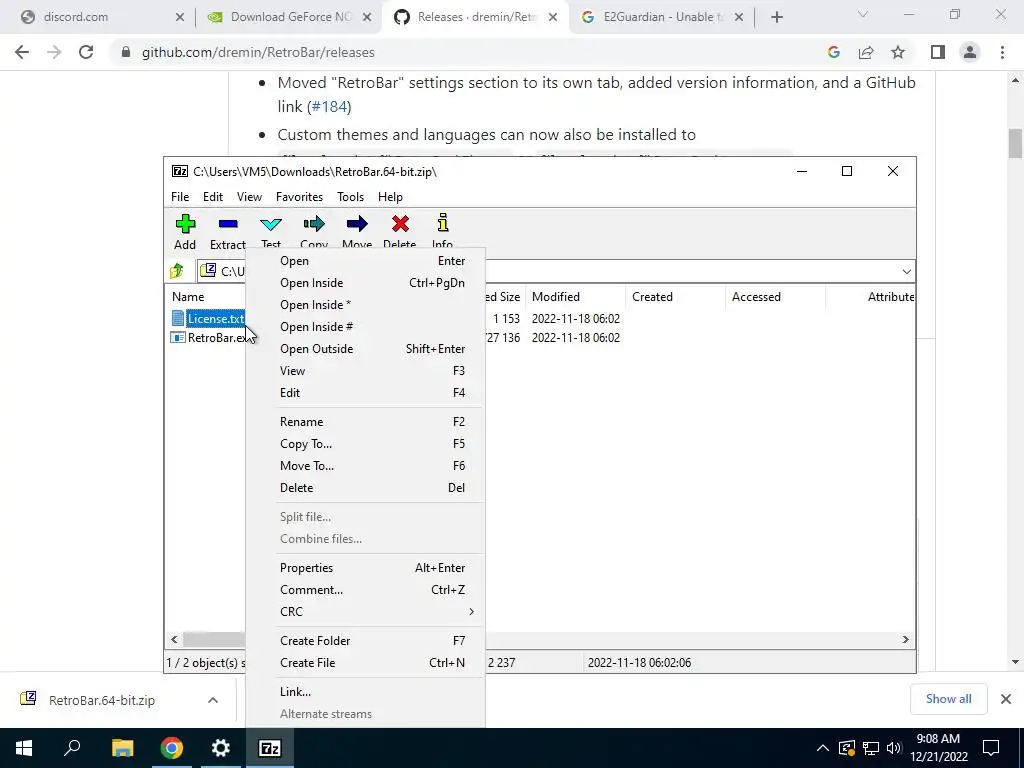The width and height of the screenshot is (1024, 768).
Task: Choose Rename in context menu
Action: pyautogui.click(x=373, y=422)
